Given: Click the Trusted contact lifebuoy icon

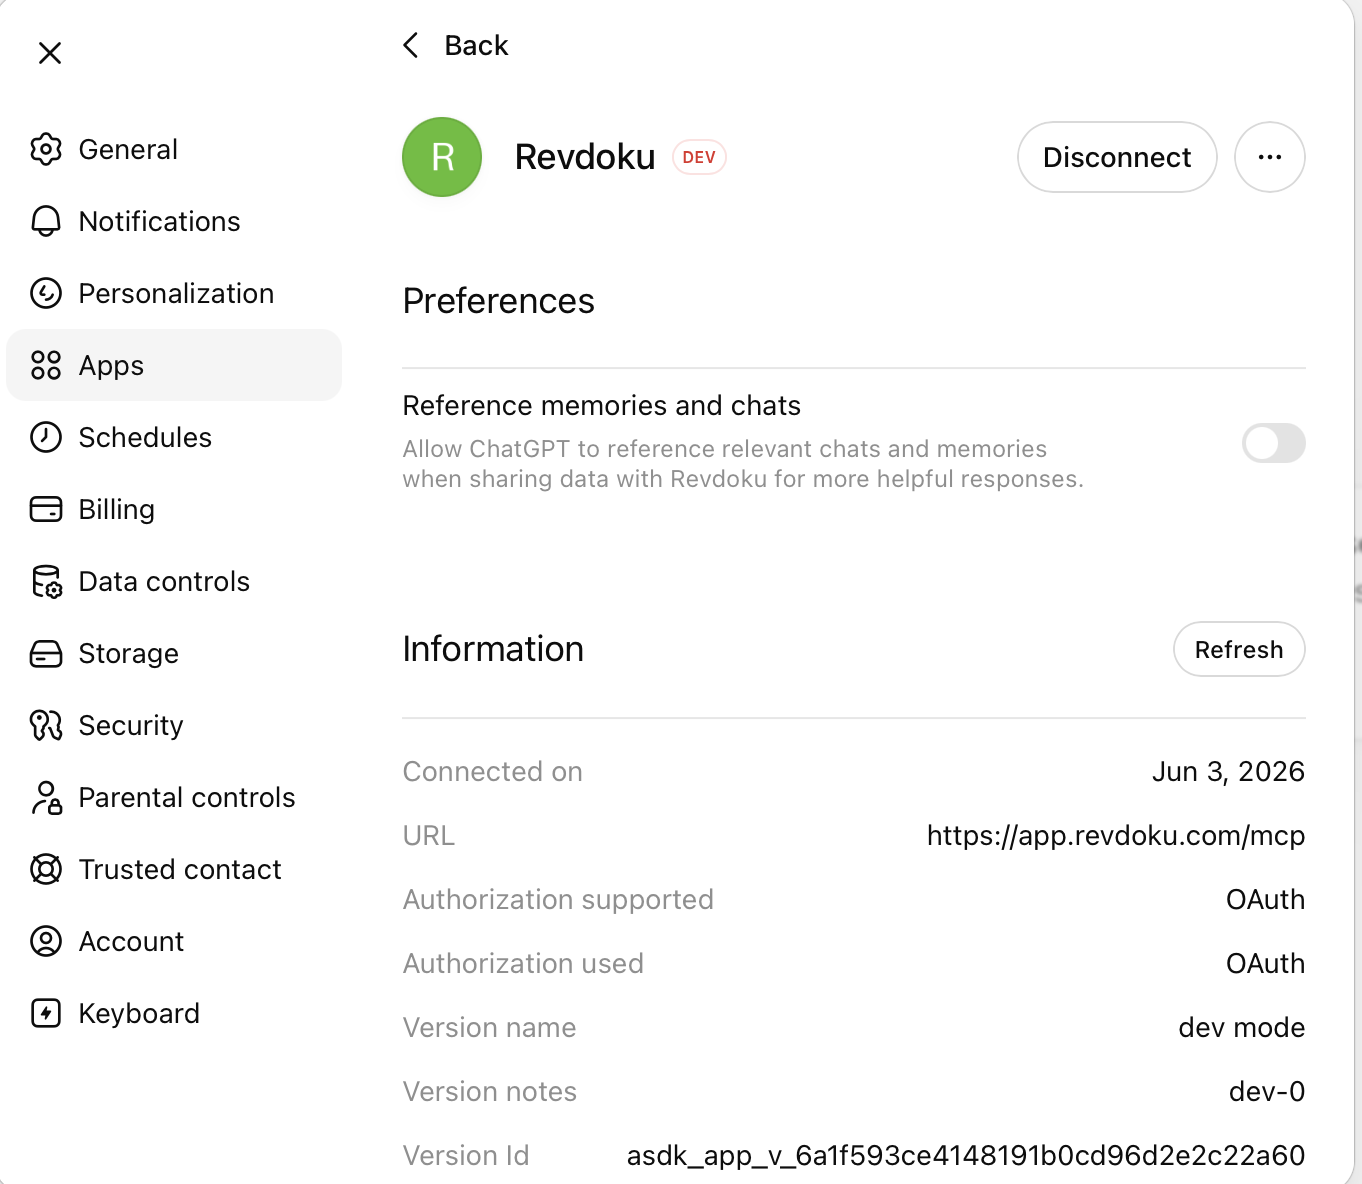Looking at the screenshot, I should coord(46,869).
